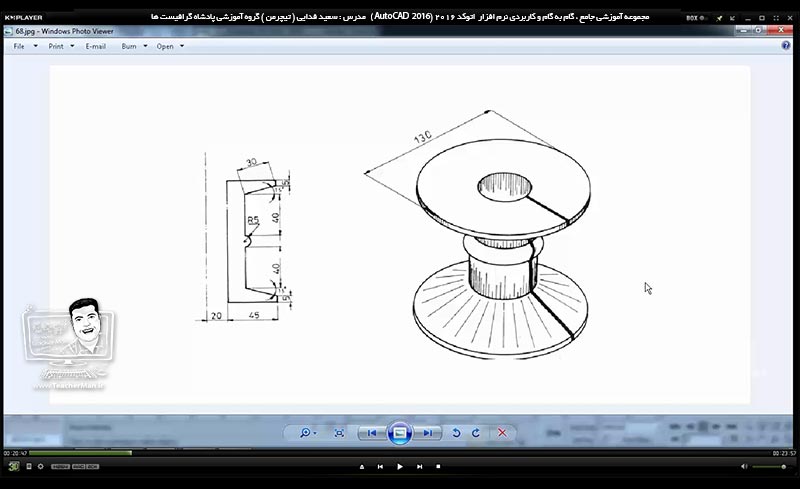Toggle the KMPlayer BOX button

point(695,18)
